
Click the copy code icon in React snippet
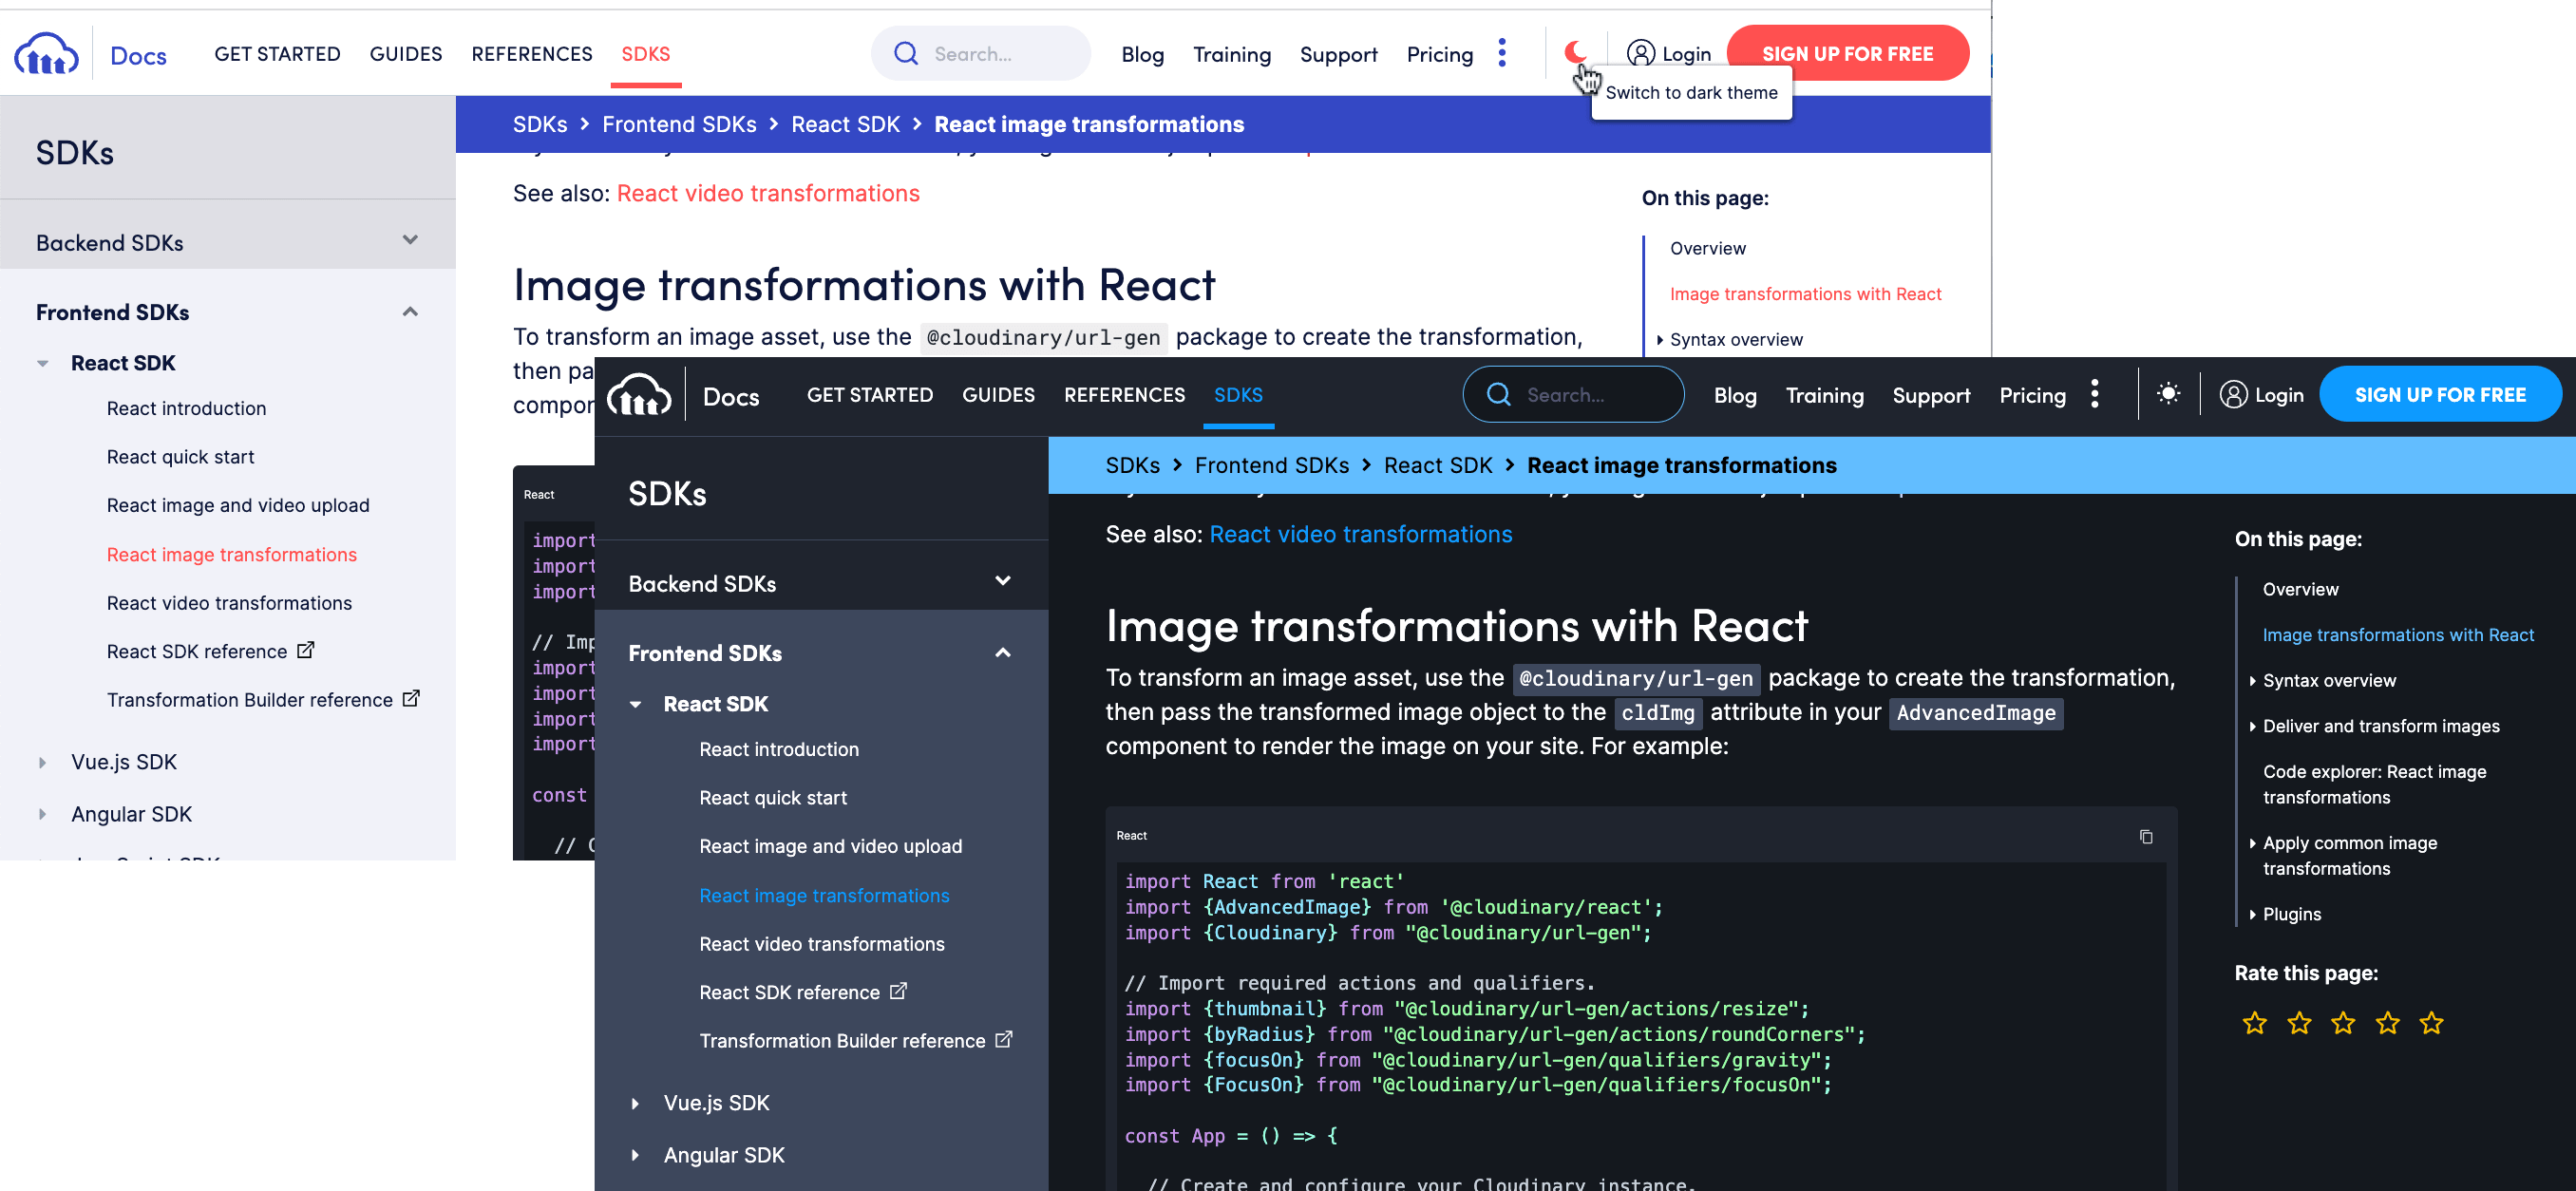tap(2145, 836)
